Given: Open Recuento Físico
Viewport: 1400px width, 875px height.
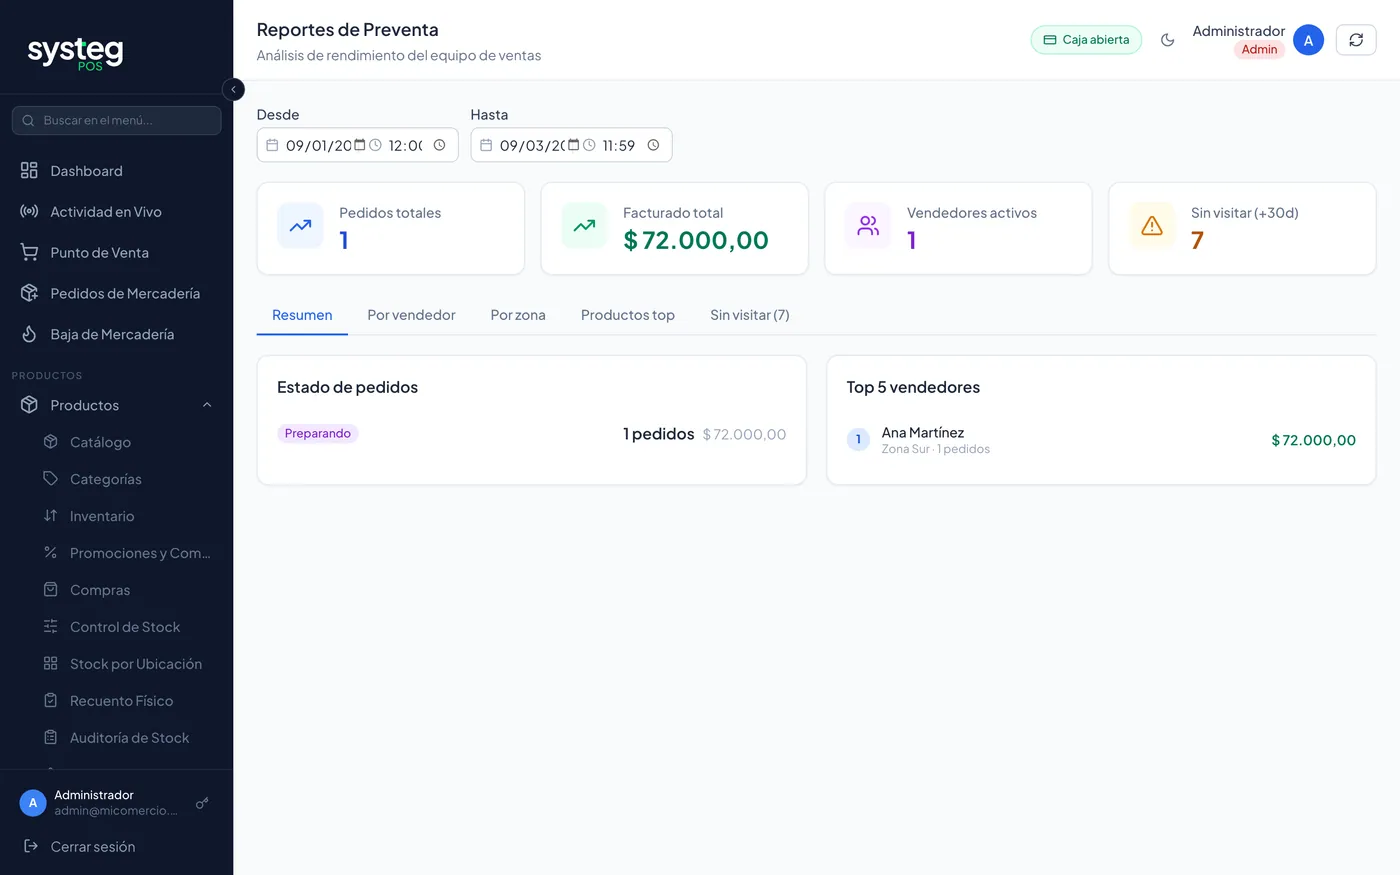Looking at the screenshot, I should (126, 701).
